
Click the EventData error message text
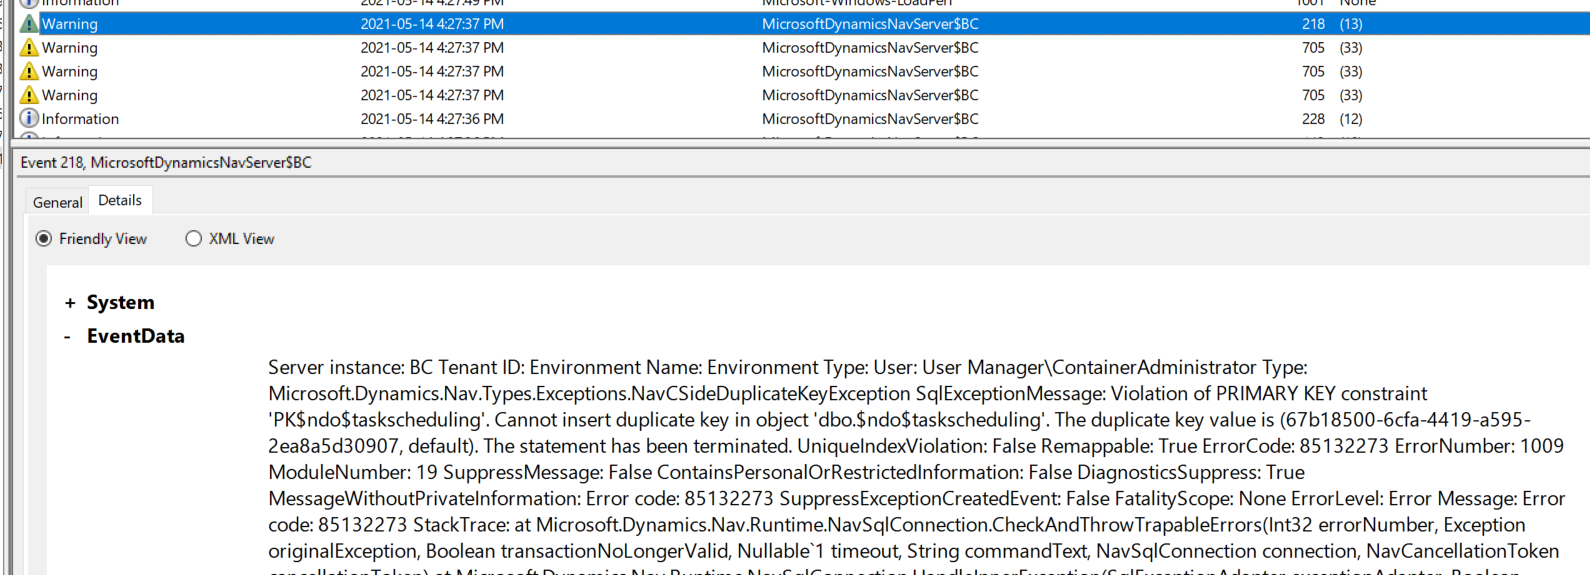[x=917, y=465]
